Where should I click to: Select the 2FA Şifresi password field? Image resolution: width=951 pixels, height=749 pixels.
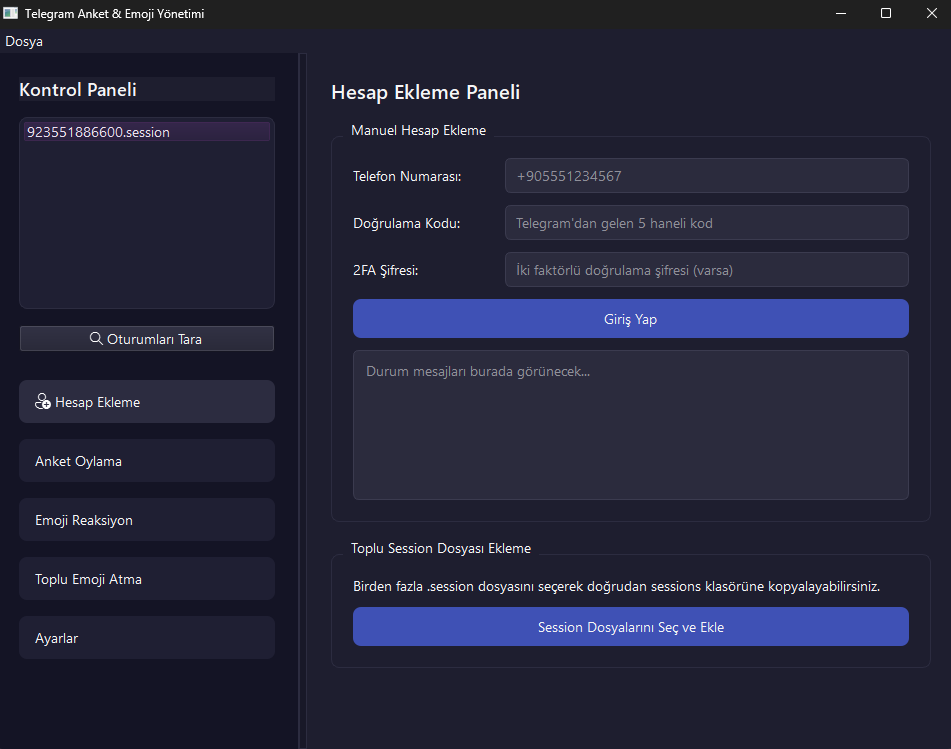point(706,270)
